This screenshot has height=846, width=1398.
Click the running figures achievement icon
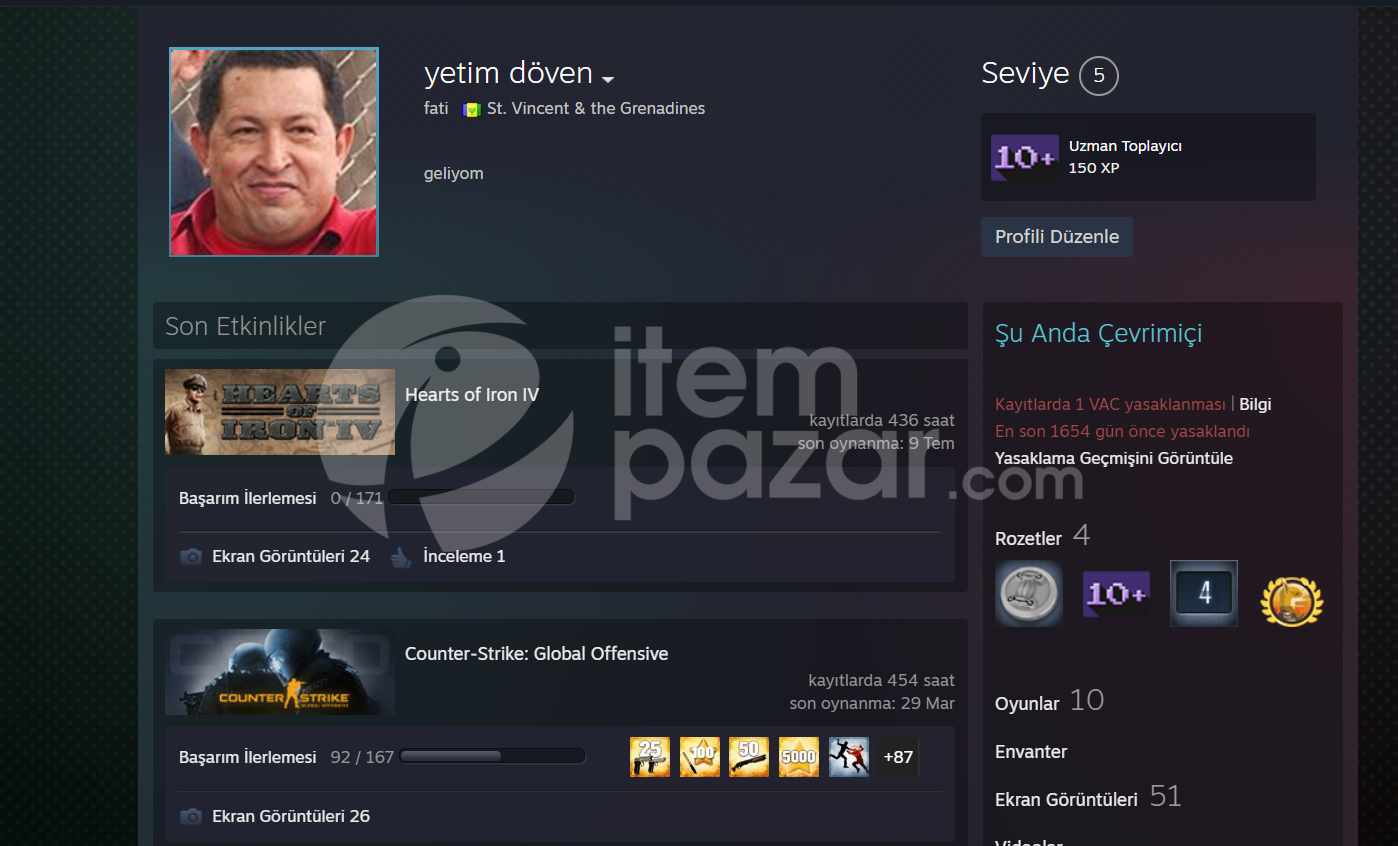[x=849, y=757]
